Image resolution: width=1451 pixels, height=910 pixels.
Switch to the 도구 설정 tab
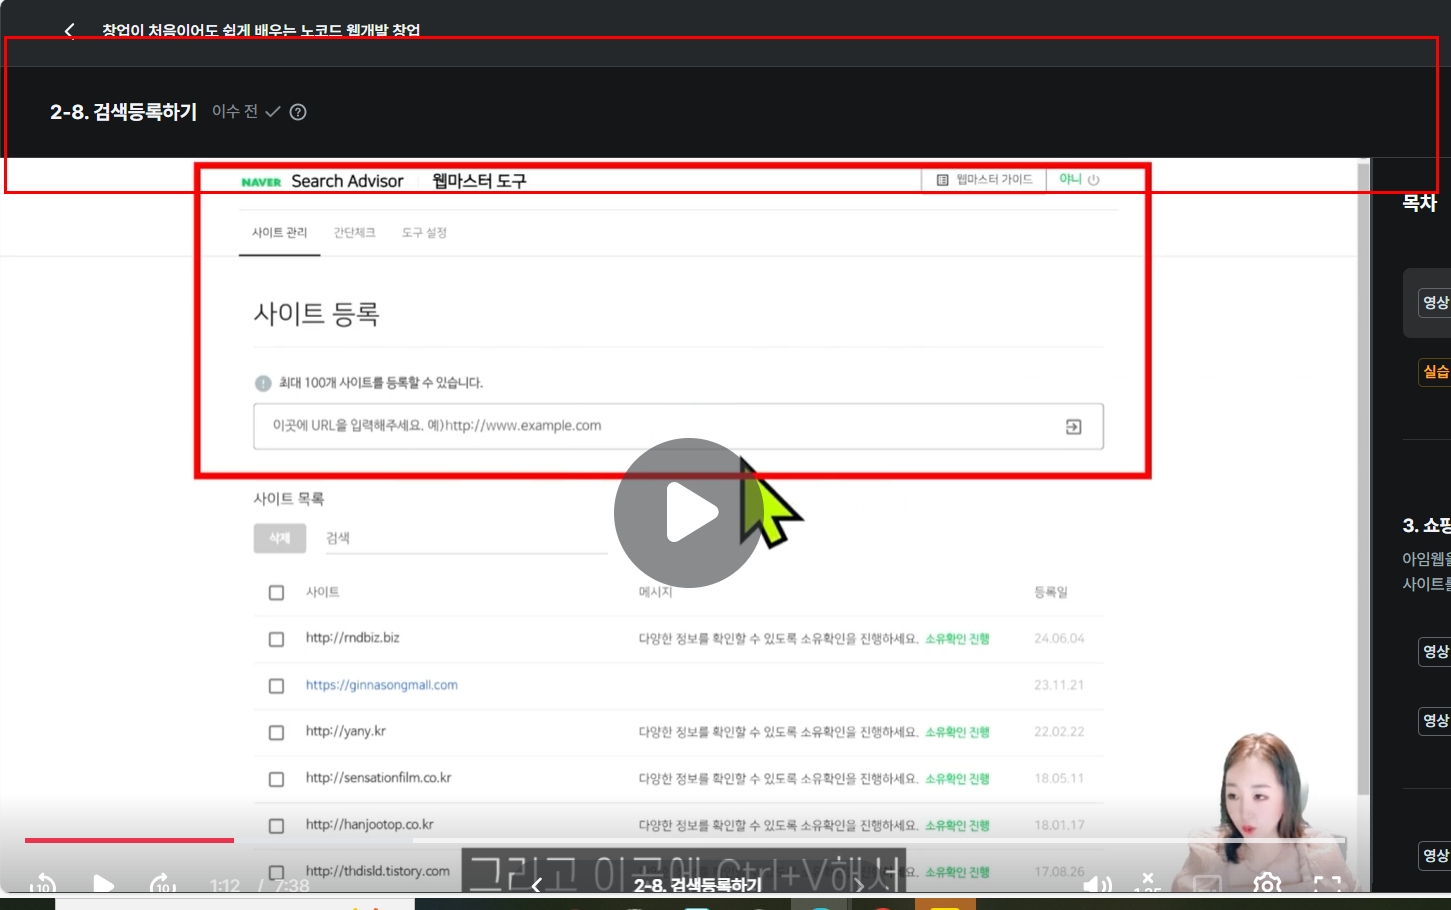[x=424, y=233]
